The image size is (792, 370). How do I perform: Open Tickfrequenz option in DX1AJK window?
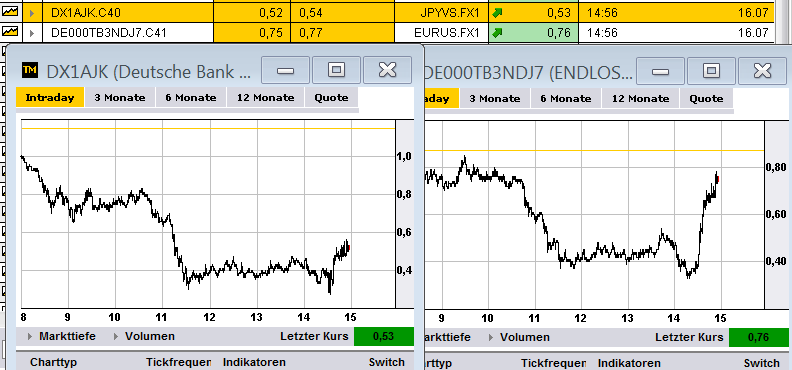point(178,362)
